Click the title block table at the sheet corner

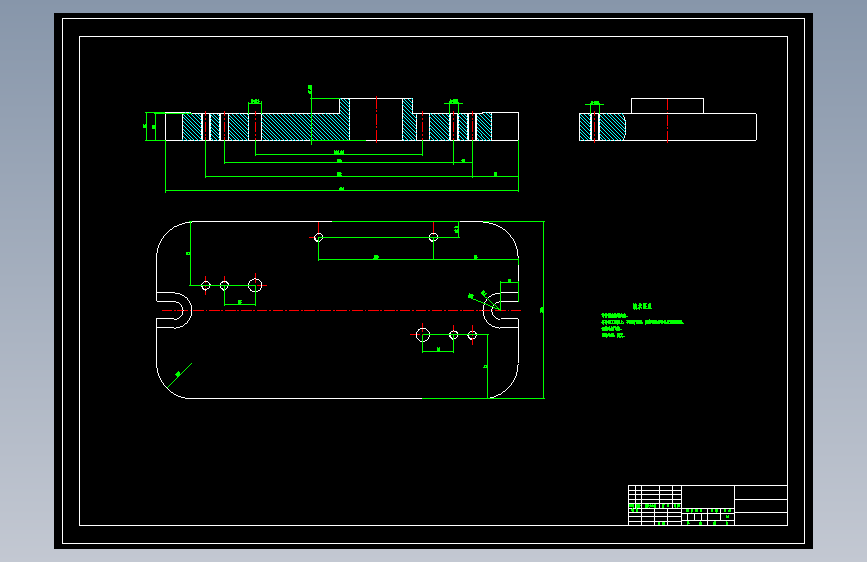tap(708, 506)
